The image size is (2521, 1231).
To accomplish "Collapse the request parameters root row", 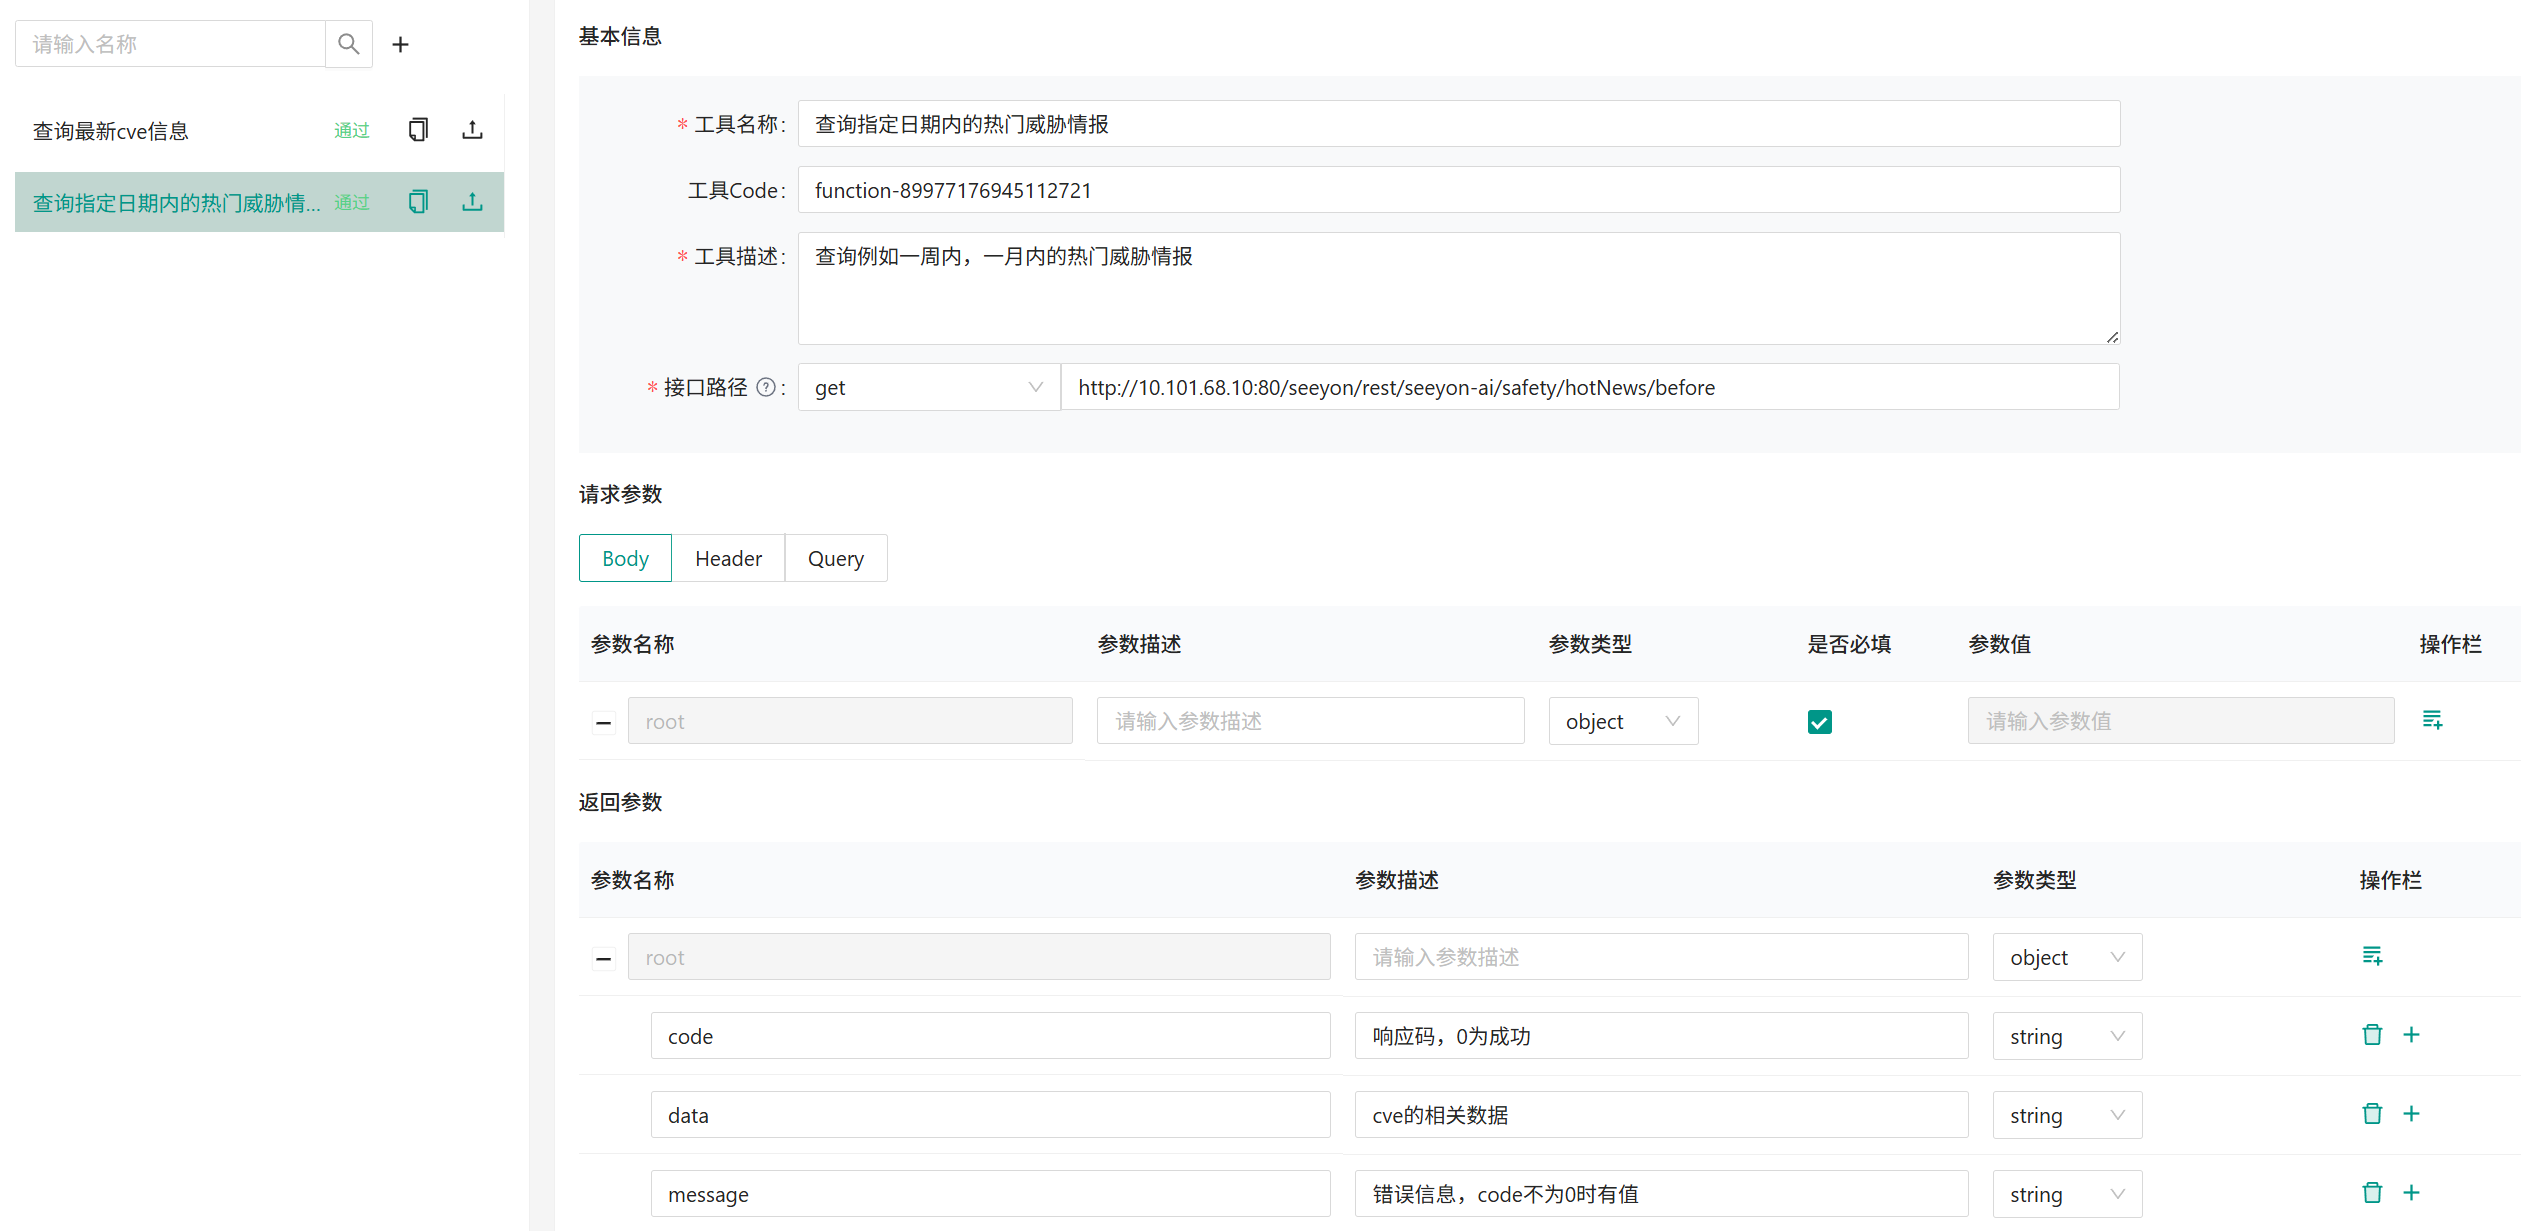I will coord(603,722).
